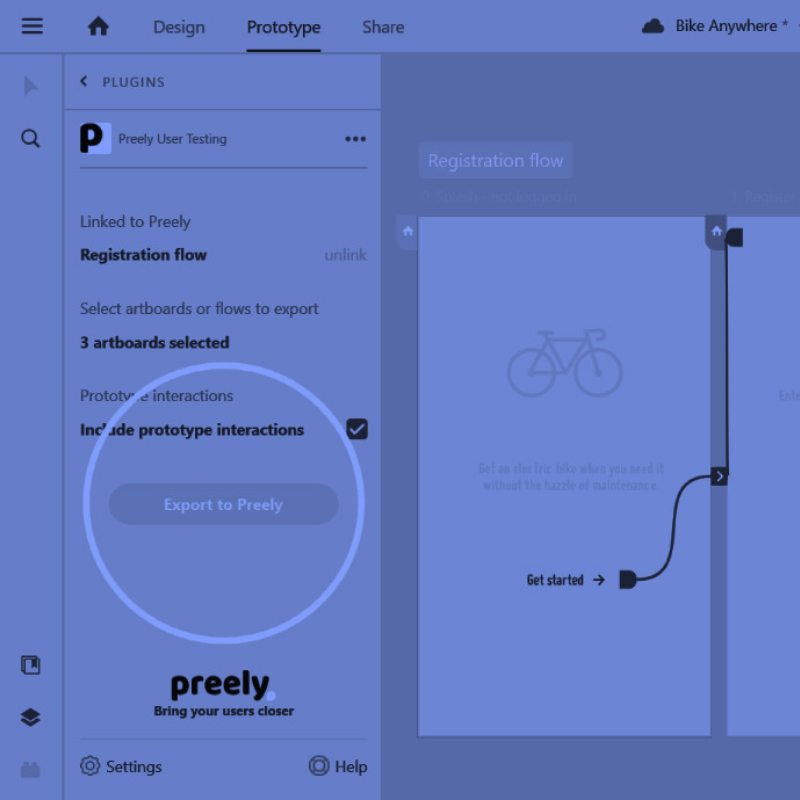Viewport: 800px width, 800px height.
Task: Open the Preely plugin three-dot menu
Action: [x=355, y=139]
